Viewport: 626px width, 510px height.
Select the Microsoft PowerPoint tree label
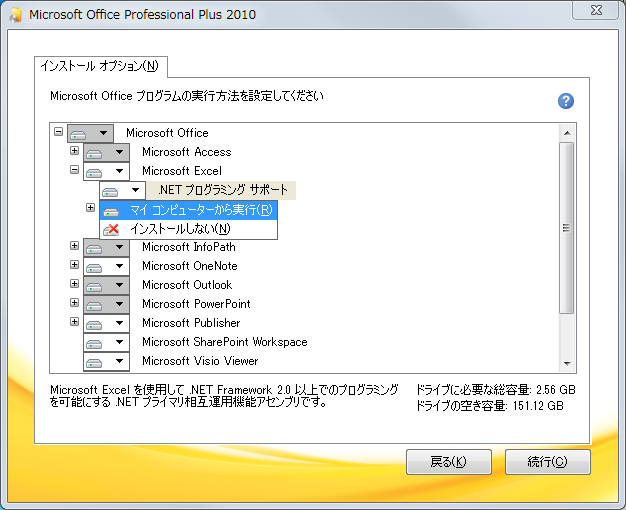196,304
